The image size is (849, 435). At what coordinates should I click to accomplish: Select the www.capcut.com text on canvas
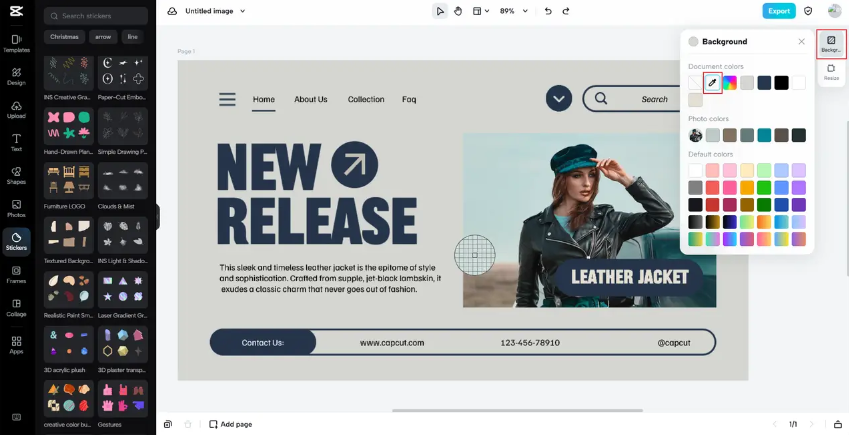click(x=392, y=342)
